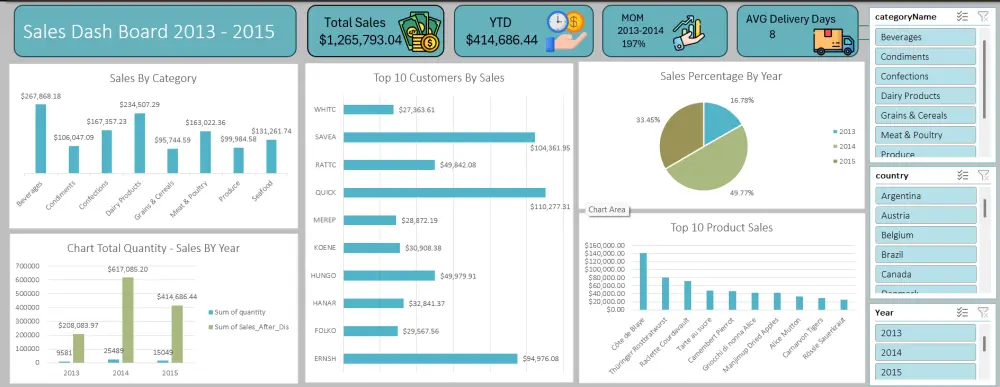Viewport: 1000px width, 387px height.
Task: Click the country slicer scrollbar
Action: tap(986, 208)
